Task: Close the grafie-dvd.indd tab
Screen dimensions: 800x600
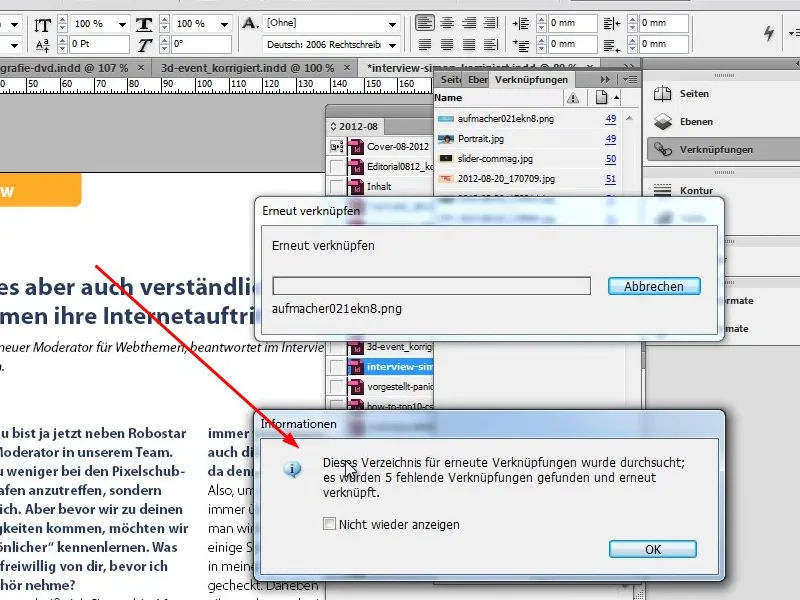Action: click(141, 67)
